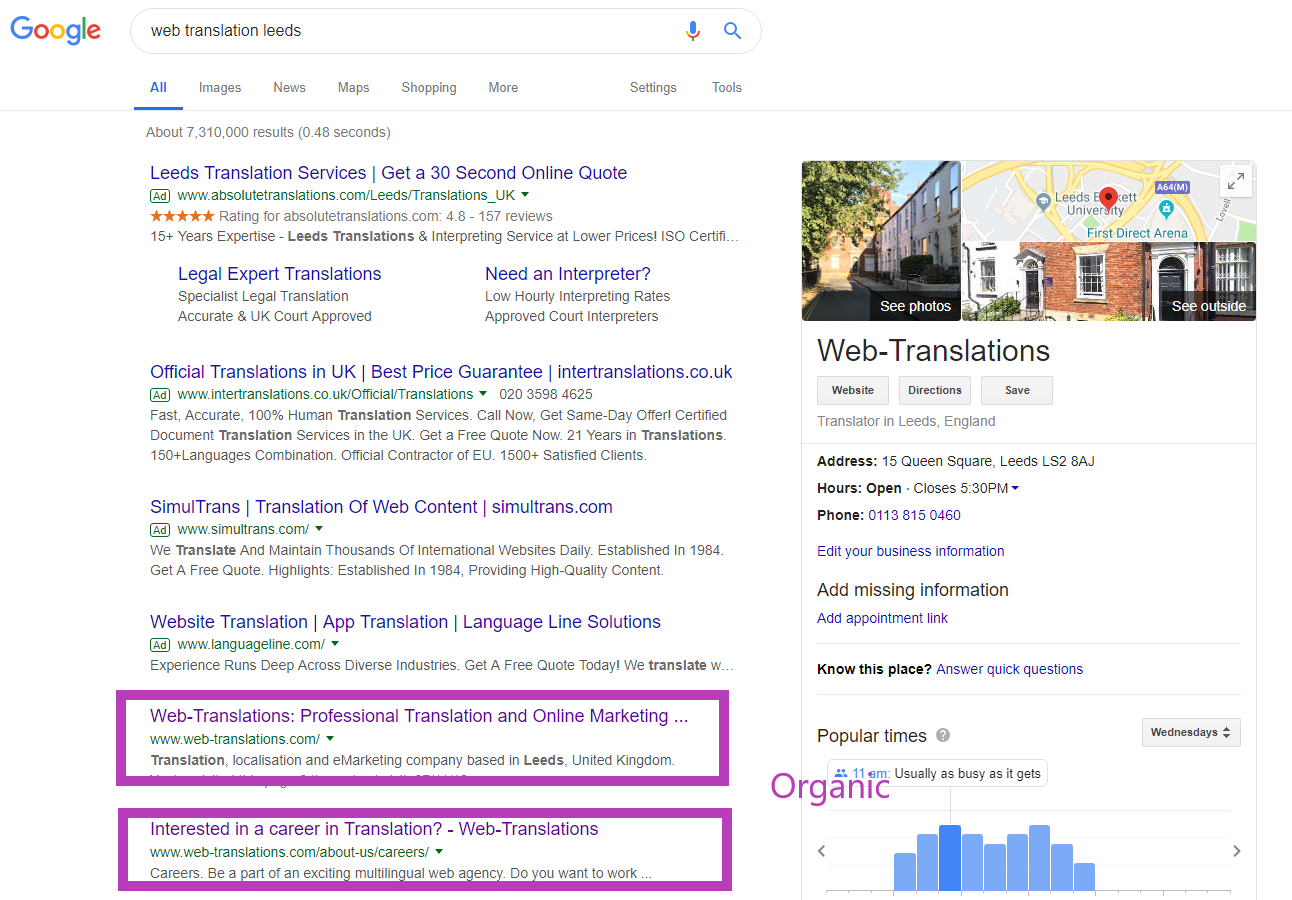This screenshot has height=900, width=1292.
Task: Click the 'About 7,310,000 results' text
Action: (268, 132)
